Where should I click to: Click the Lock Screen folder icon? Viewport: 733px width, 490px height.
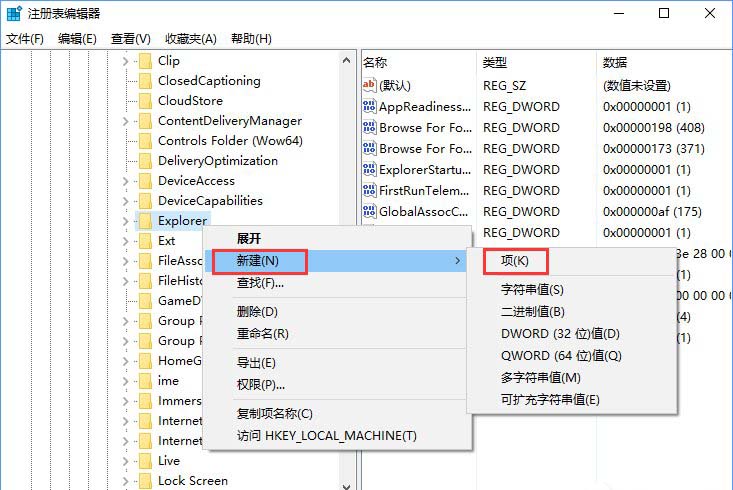tap(146, 481)
